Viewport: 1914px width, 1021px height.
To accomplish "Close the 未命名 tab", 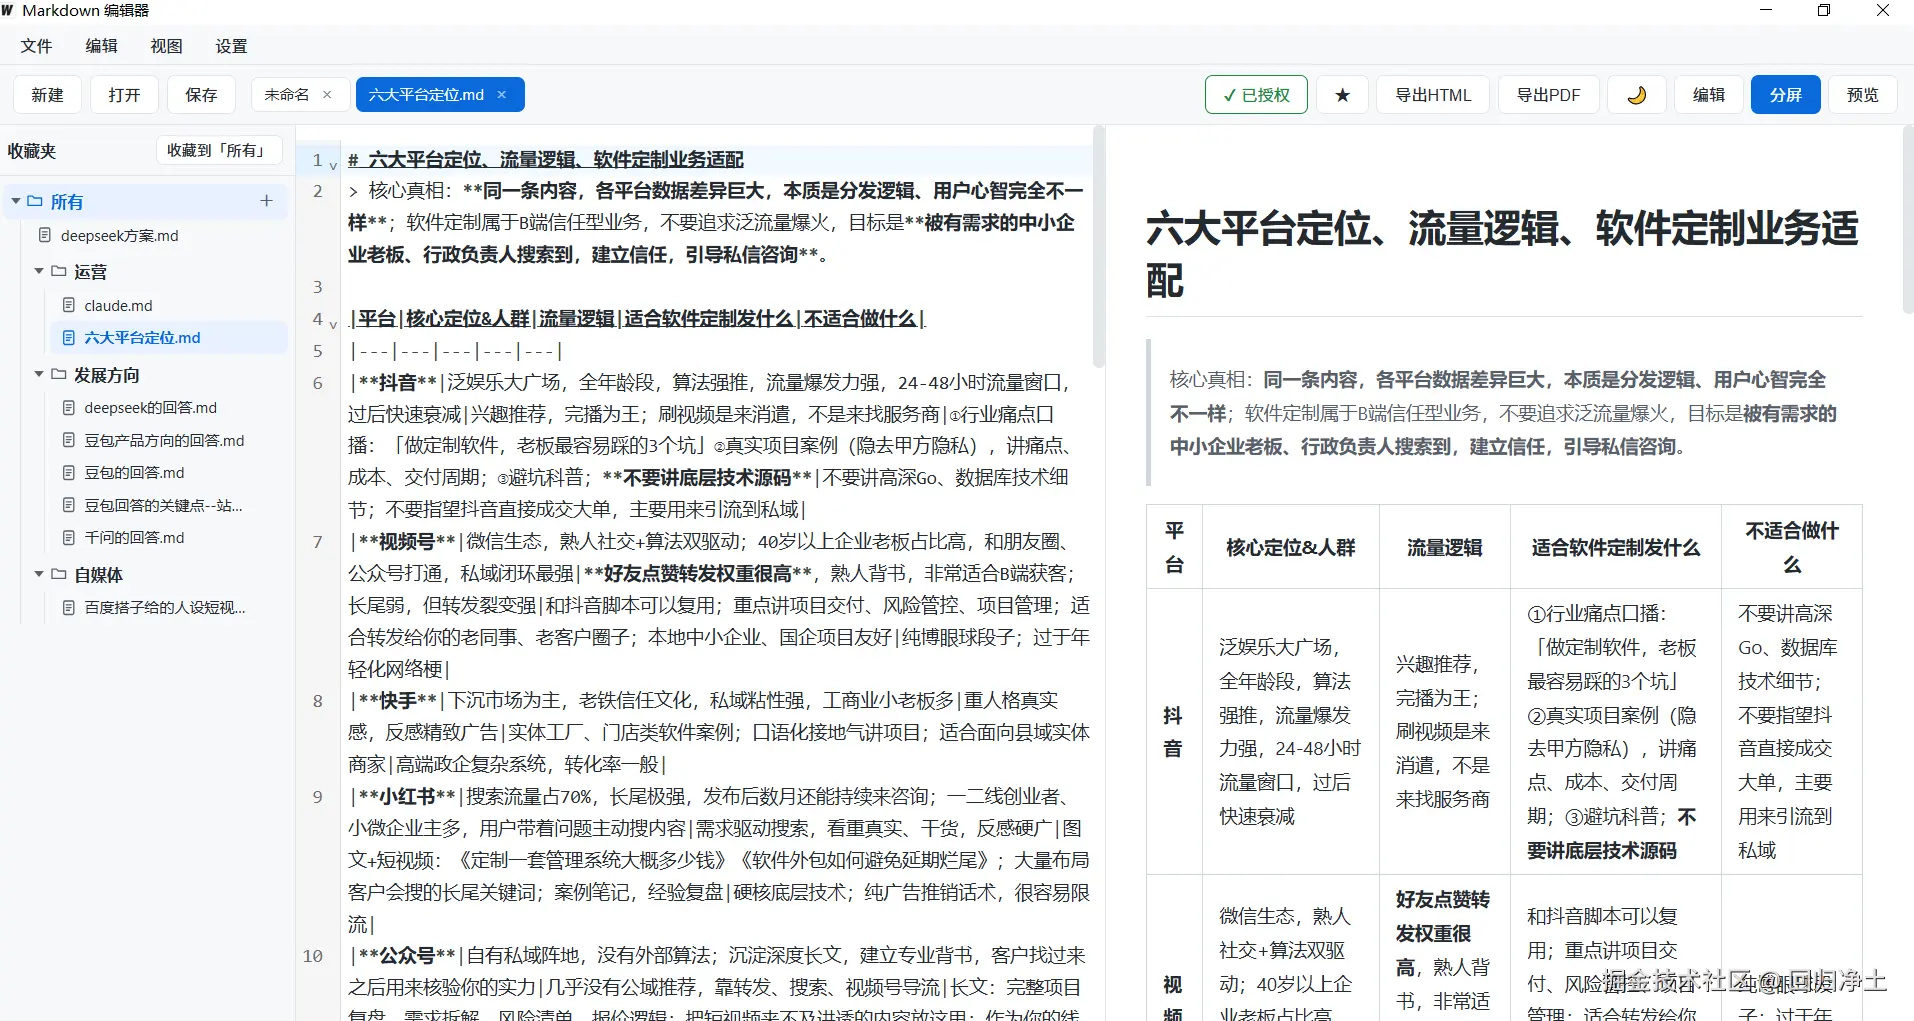I will pyautogui.click(x=327, y=95).
